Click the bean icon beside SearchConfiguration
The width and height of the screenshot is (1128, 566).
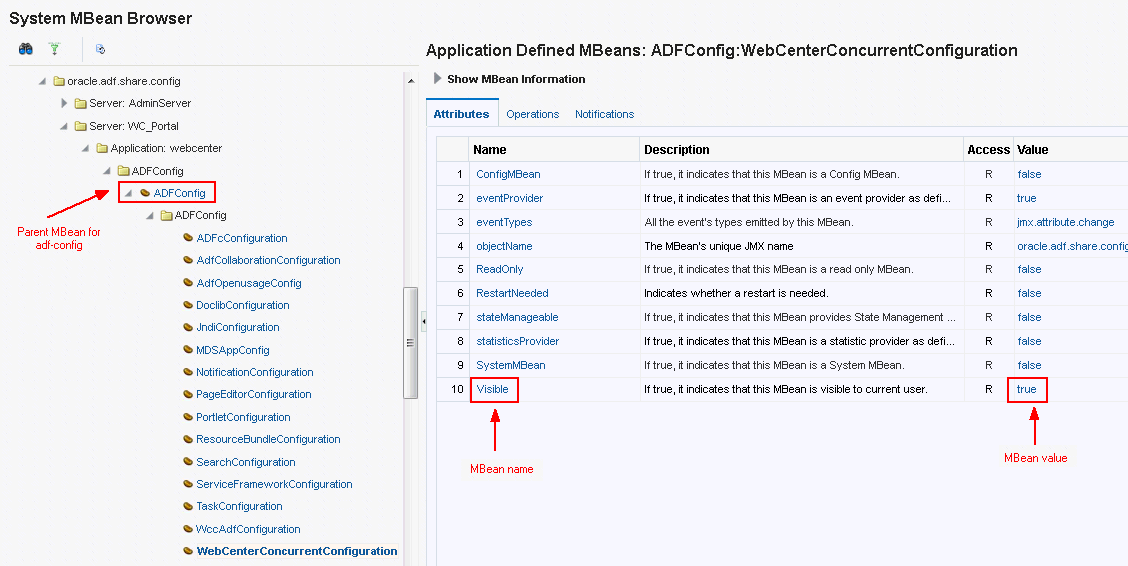[188, 462]
